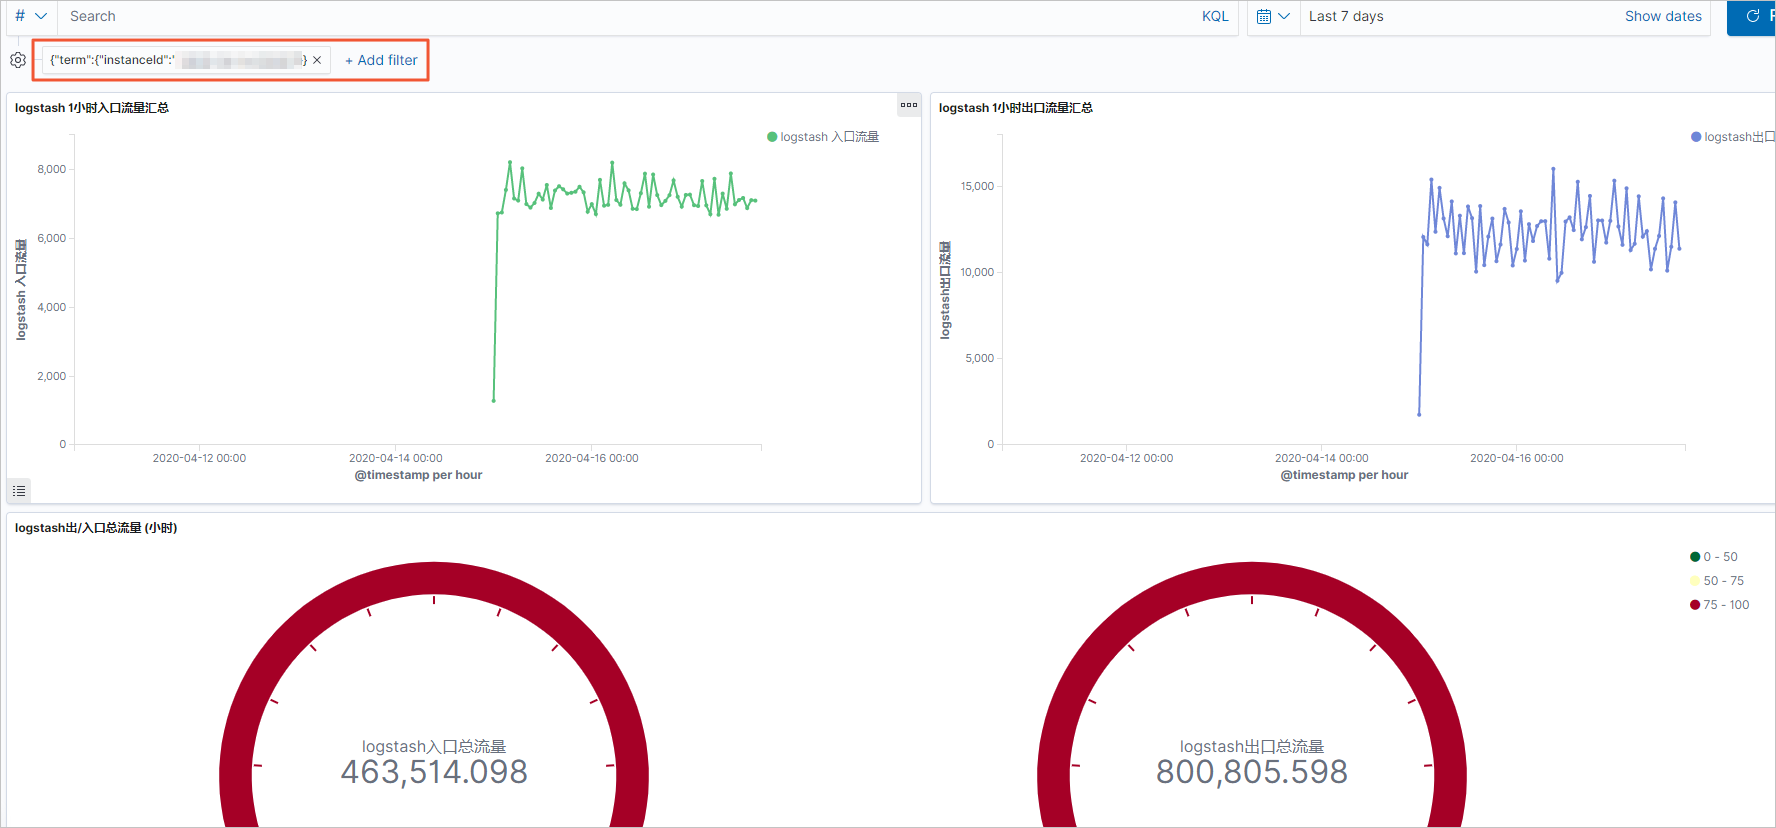The image size is (1776, 828).
Task: Click the 2,000 y-axis tick
Action: pos(52,376)
